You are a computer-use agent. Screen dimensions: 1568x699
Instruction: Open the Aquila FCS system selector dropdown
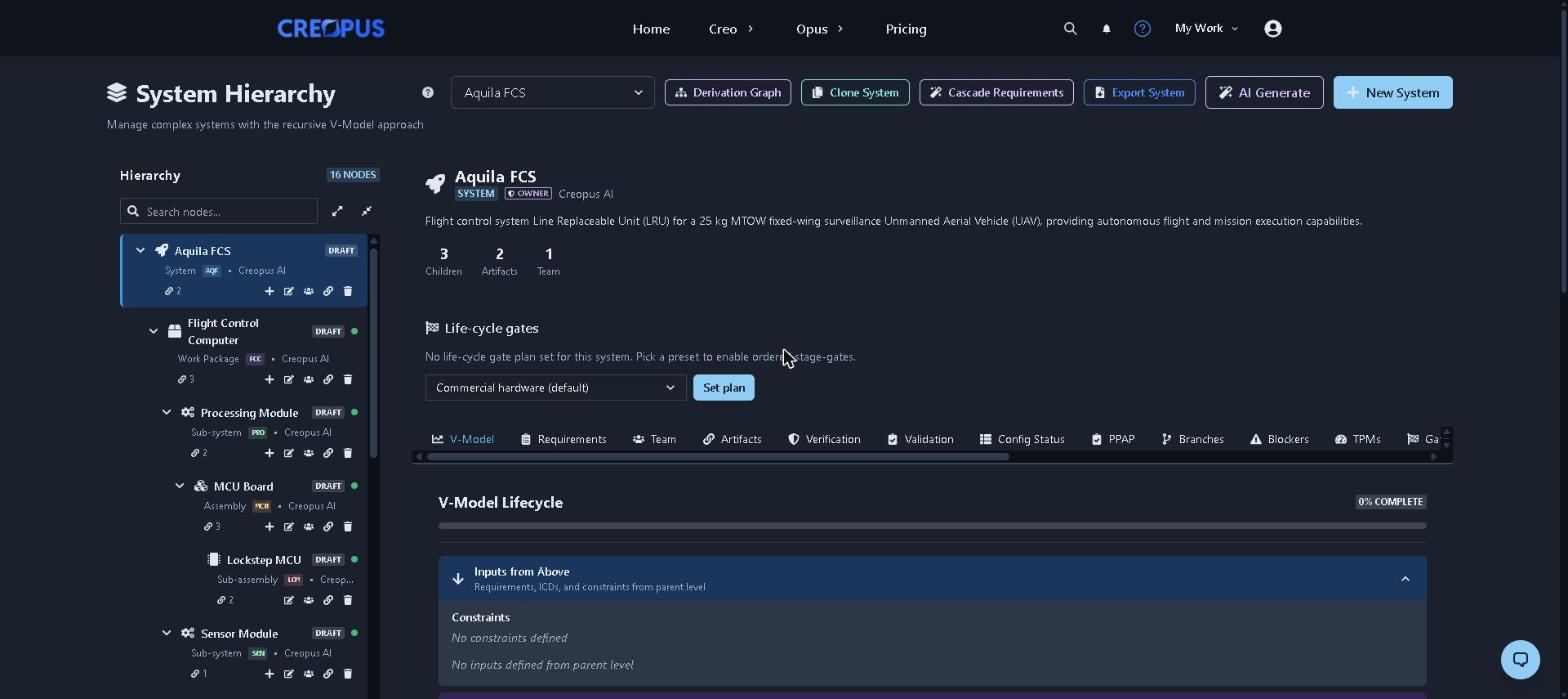click(553, 93)
